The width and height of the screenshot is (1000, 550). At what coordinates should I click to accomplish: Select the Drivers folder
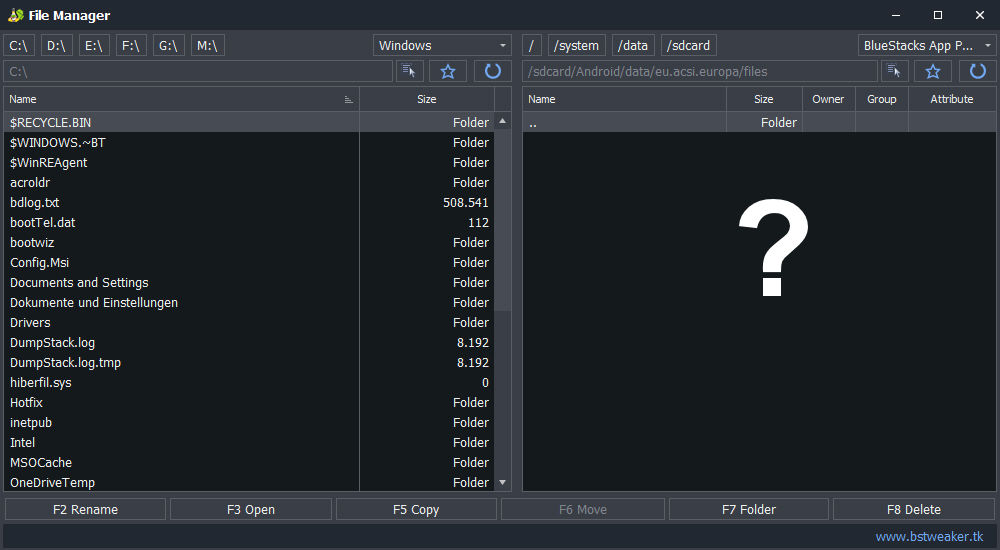click(x=249, y=322)
